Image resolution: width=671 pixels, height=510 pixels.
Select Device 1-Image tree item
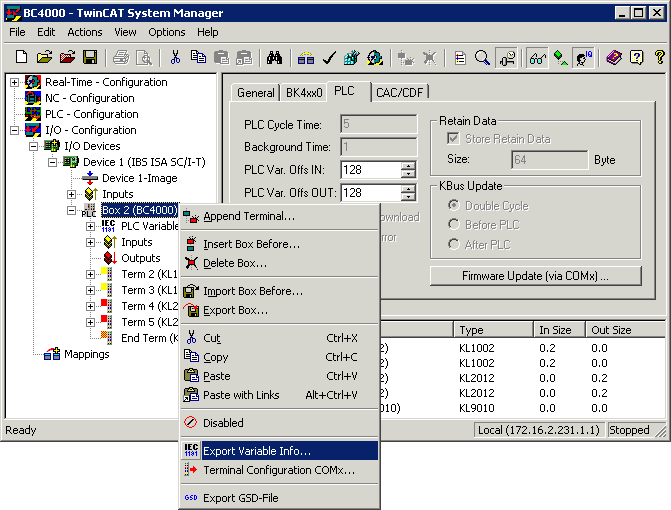point(140,178)
